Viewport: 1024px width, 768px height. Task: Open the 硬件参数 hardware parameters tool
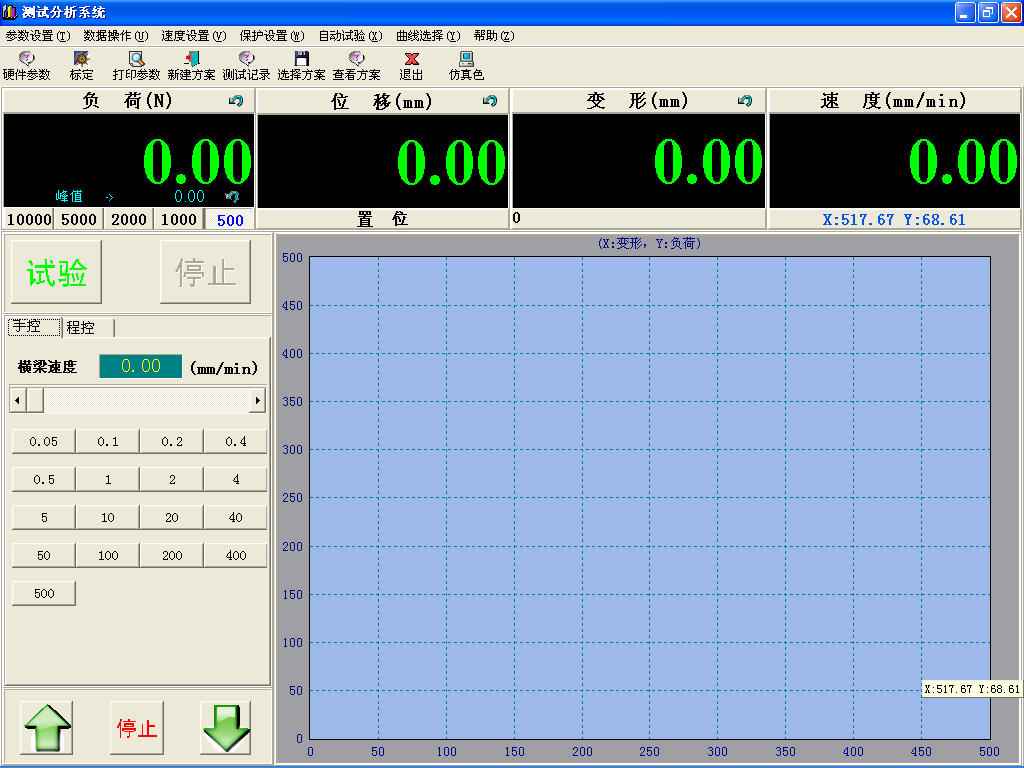(26, 66)
